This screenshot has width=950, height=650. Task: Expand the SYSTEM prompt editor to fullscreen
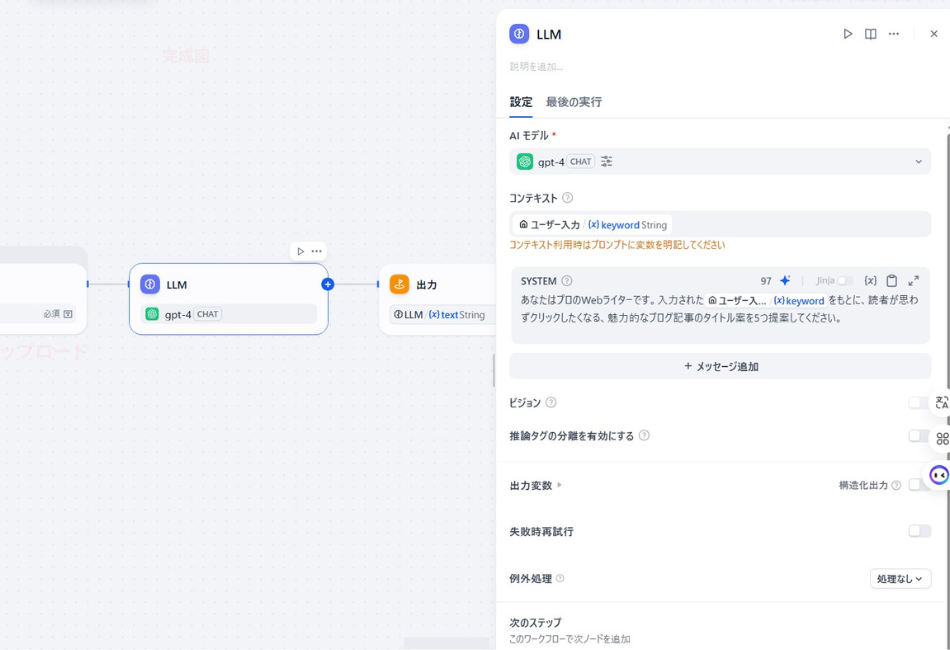(x=913, y=280)
